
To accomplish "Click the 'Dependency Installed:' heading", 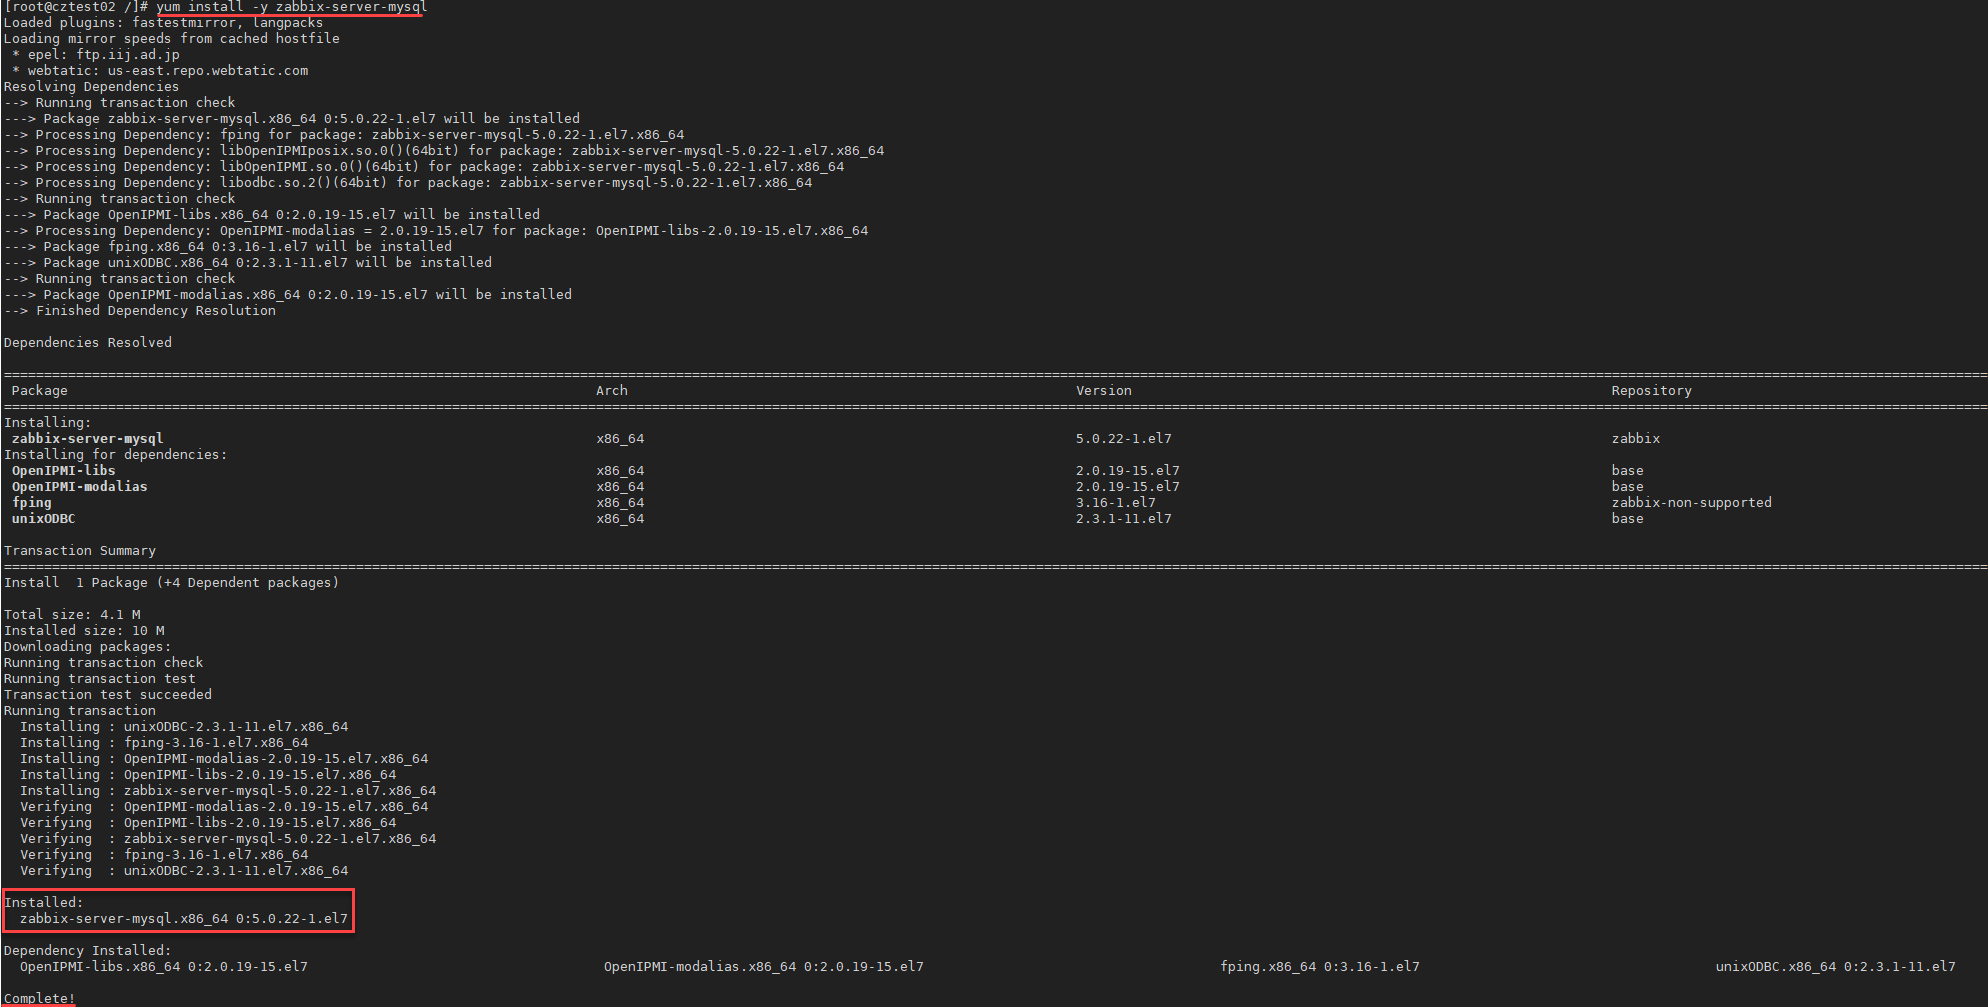I will (88, 950).
